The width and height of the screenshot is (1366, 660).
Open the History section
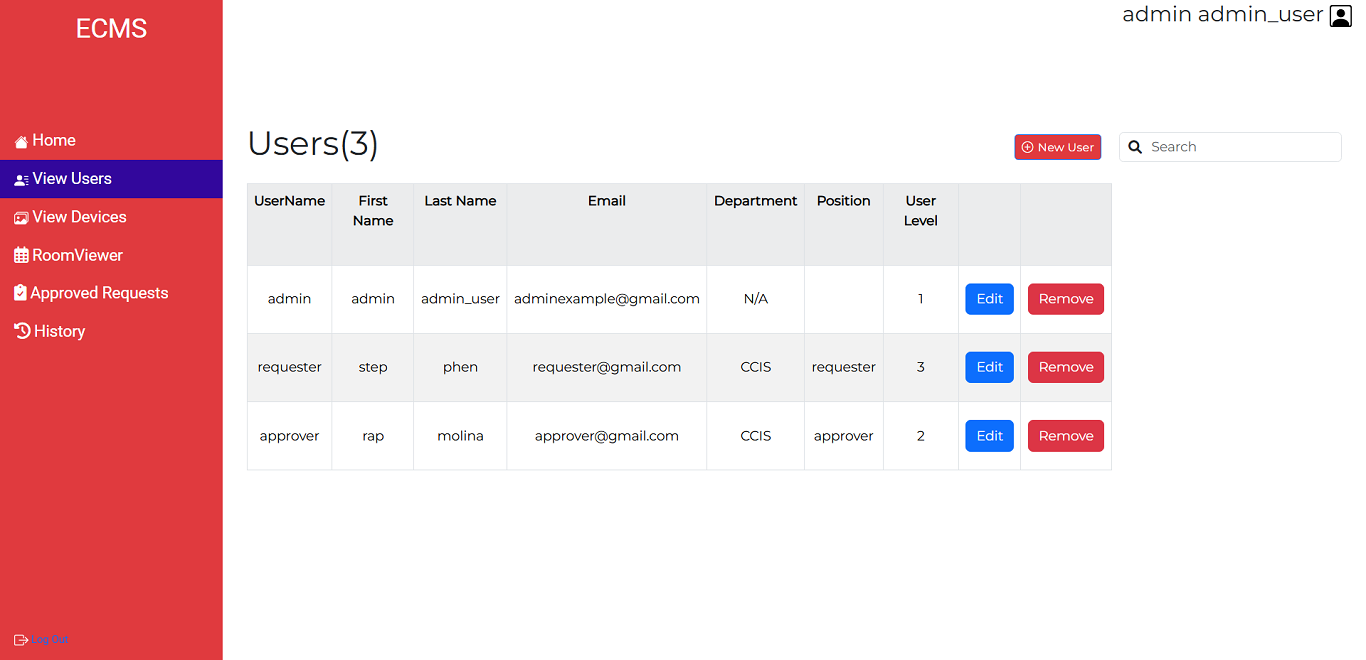(x=111, y=331)
